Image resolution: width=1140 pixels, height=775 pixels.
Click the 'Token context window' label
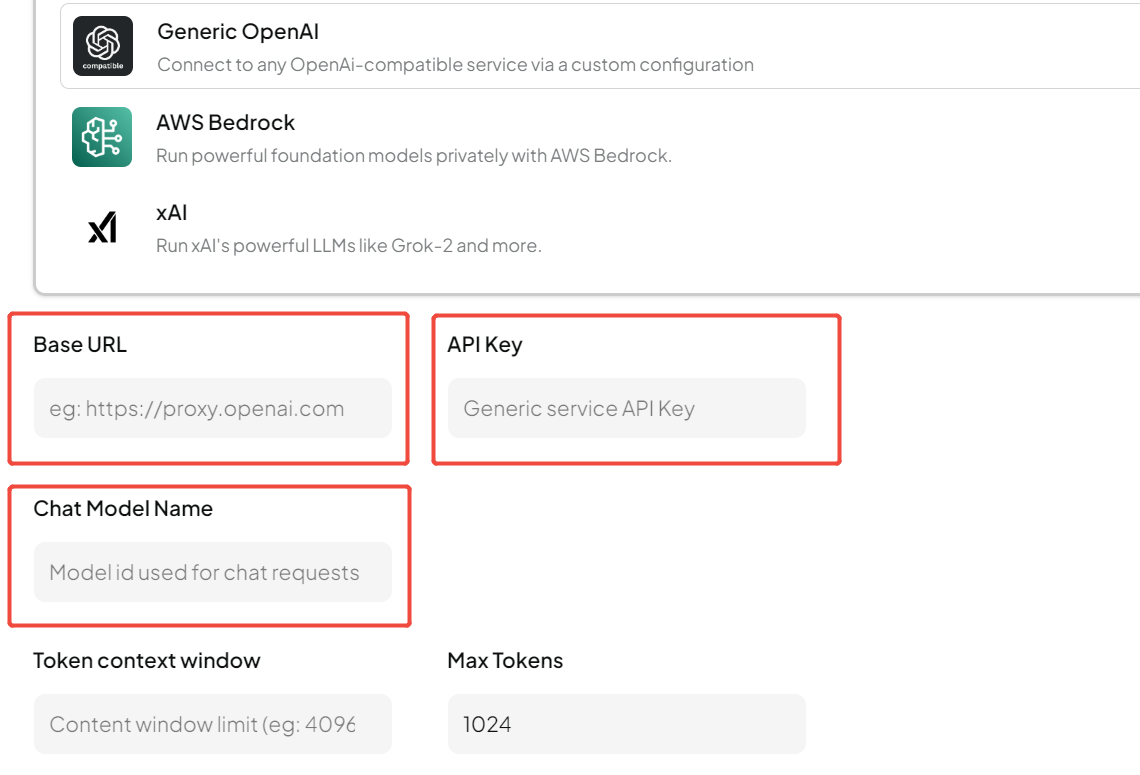(x=147, y=661)
